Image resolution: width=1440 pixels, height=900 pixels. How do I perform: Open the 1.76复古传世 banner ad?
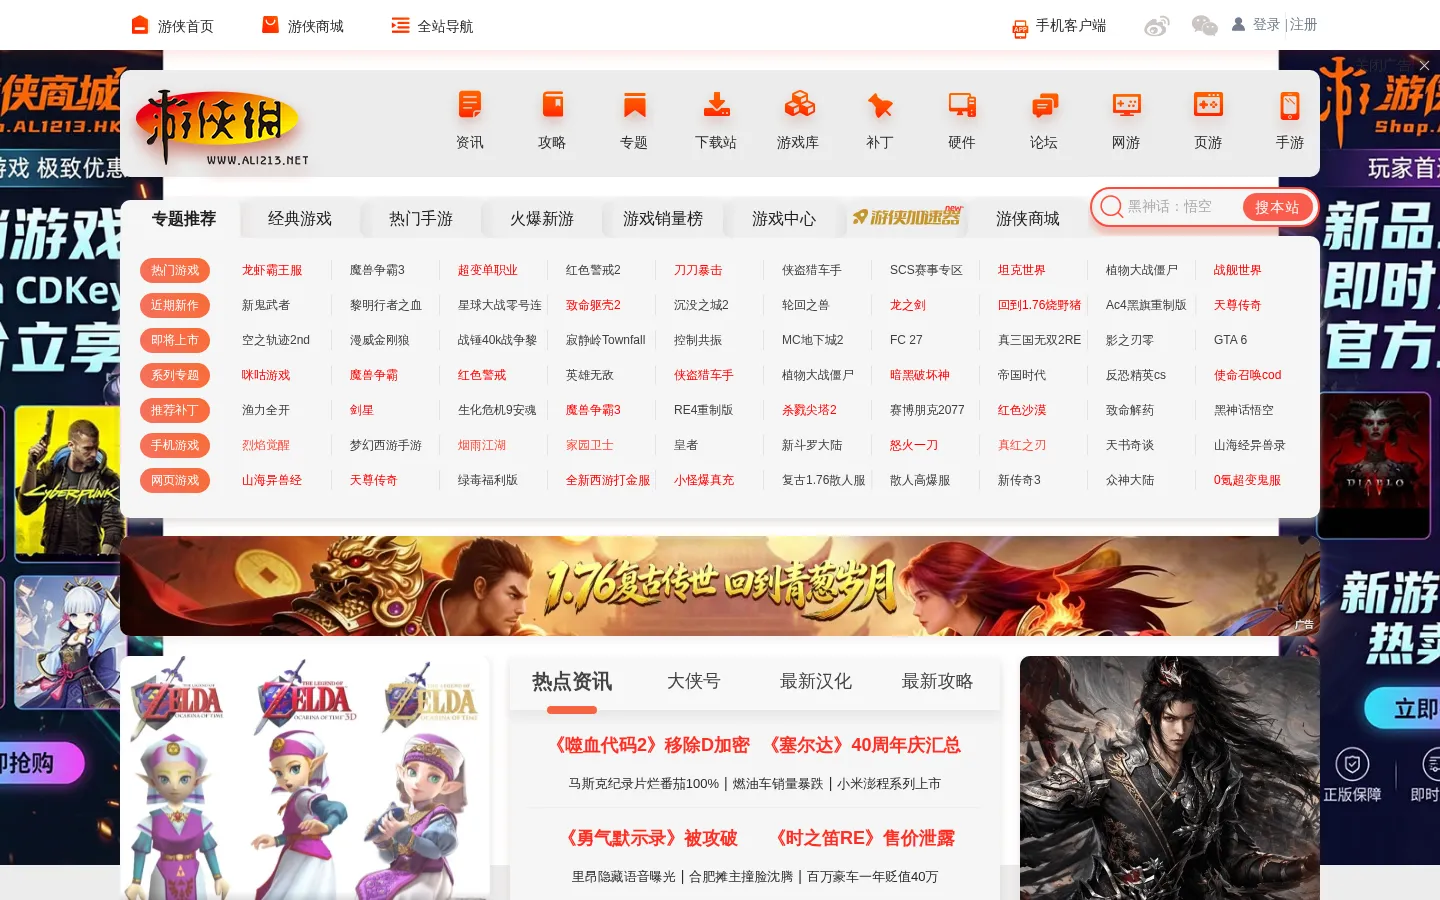tap(720, 586)
